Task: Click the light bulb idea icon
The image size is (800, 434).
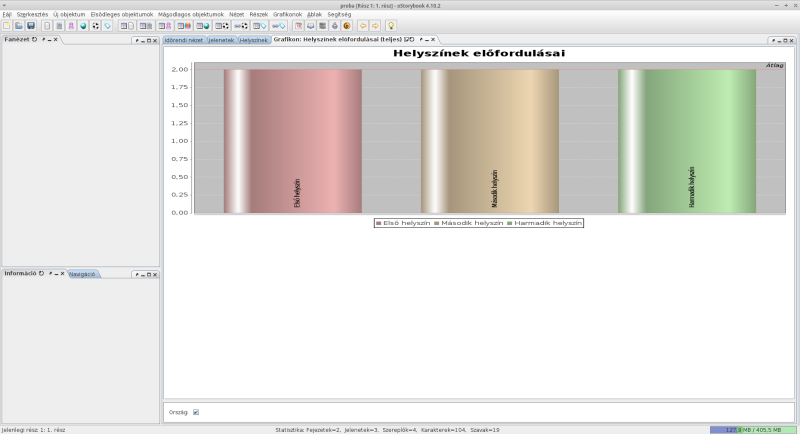Action: pos(391,25)
